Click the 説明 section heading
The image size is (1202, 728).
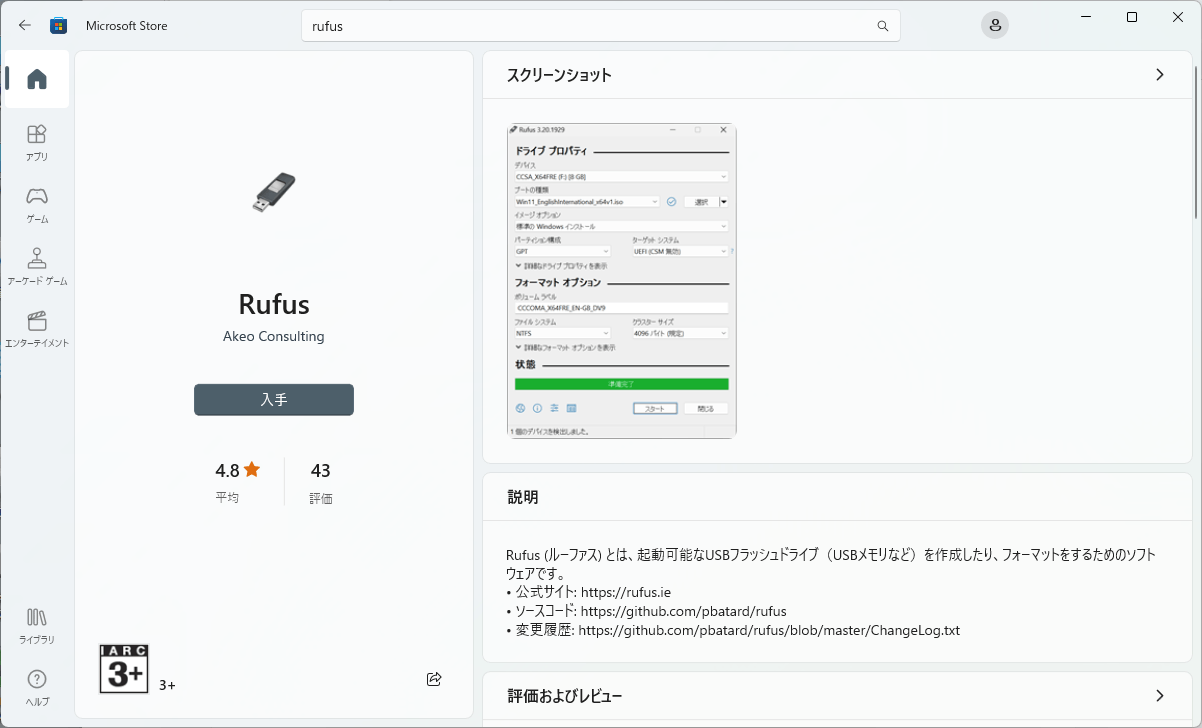[x=523, y=496]
